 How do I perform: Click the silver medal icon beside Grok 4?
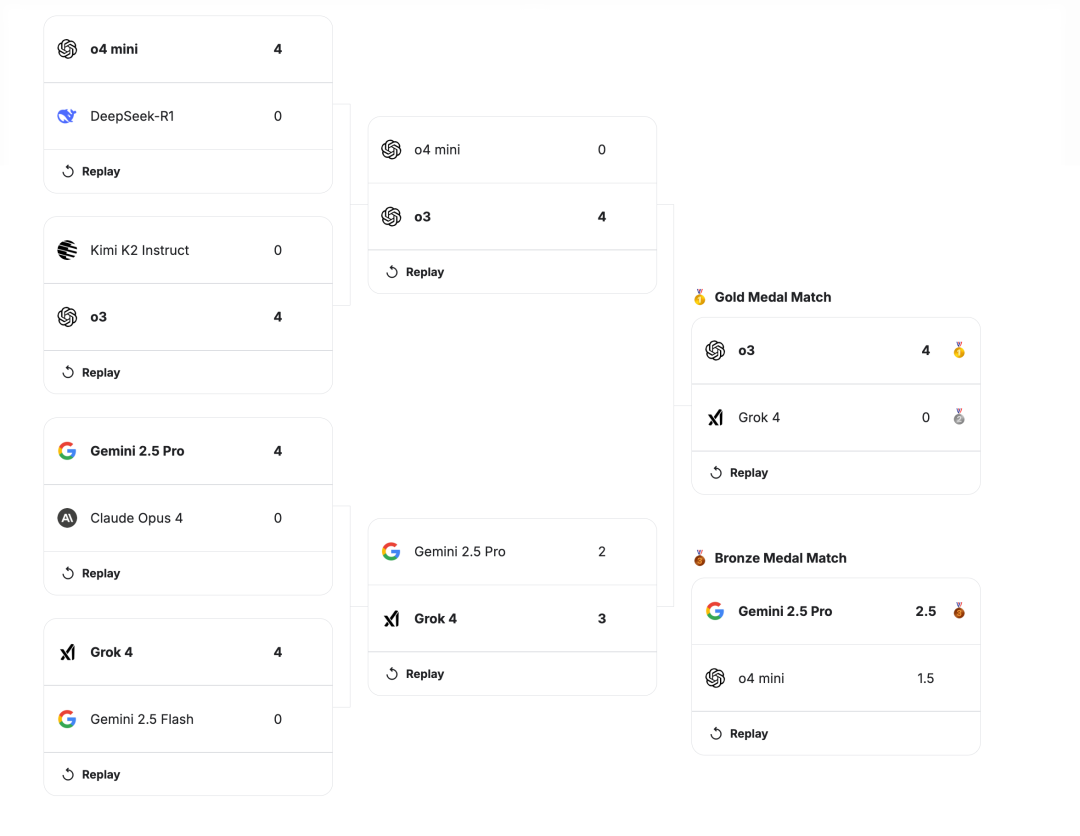coord(959,417)
